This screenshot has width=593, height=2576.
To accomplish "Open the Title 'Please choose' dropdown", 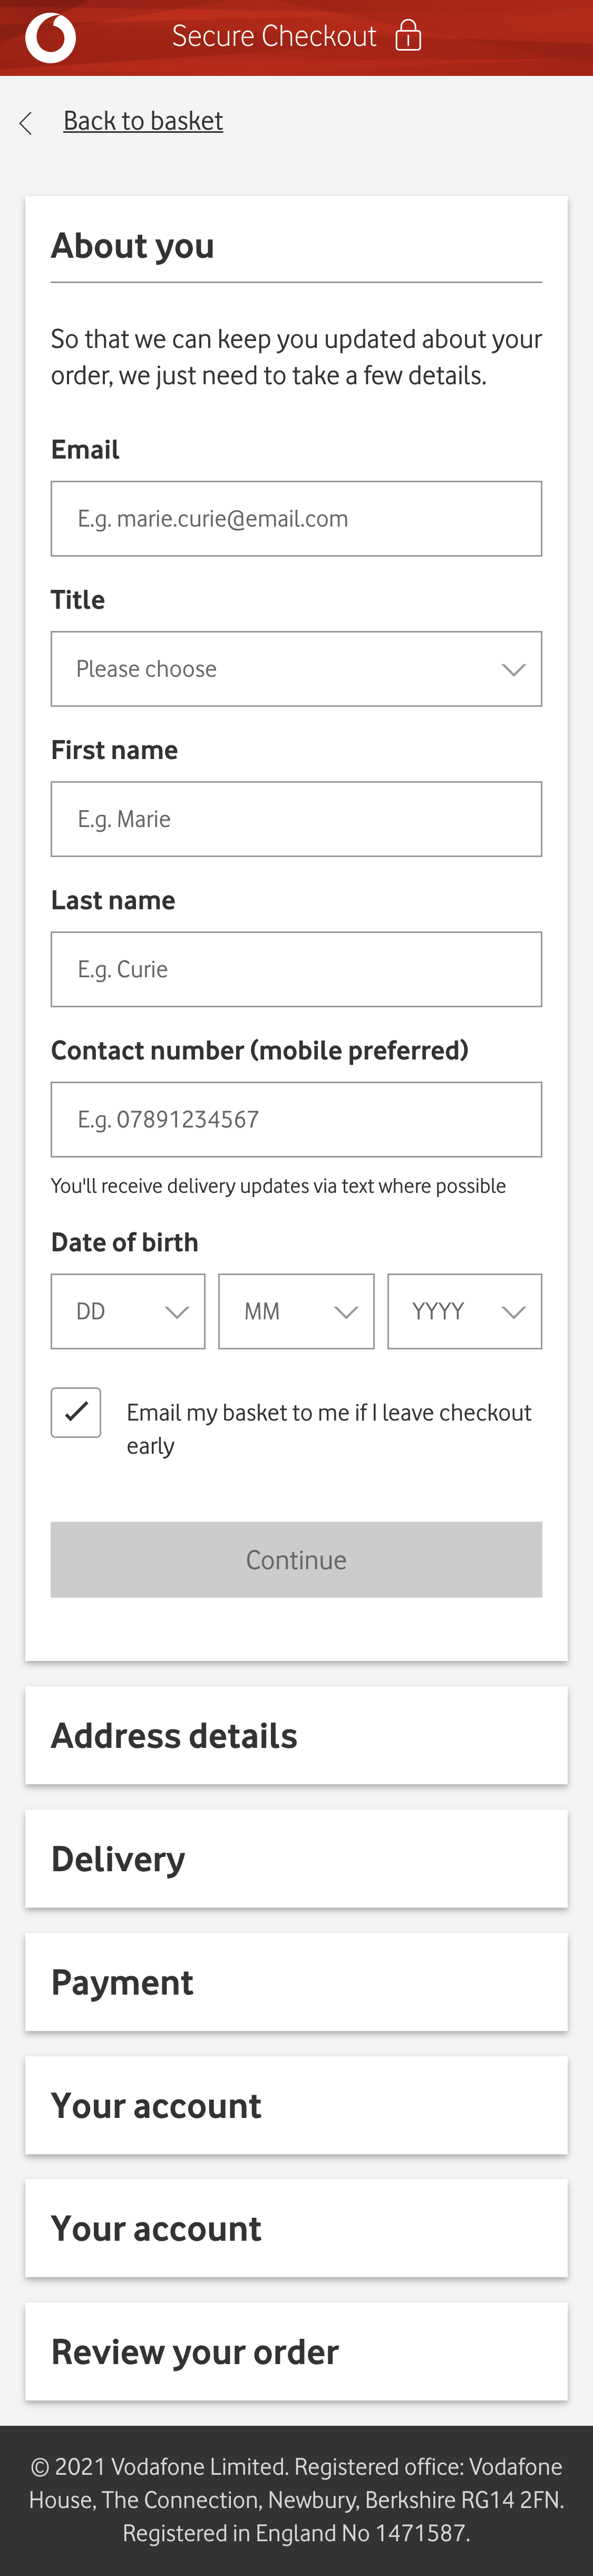I will (296, 669).
